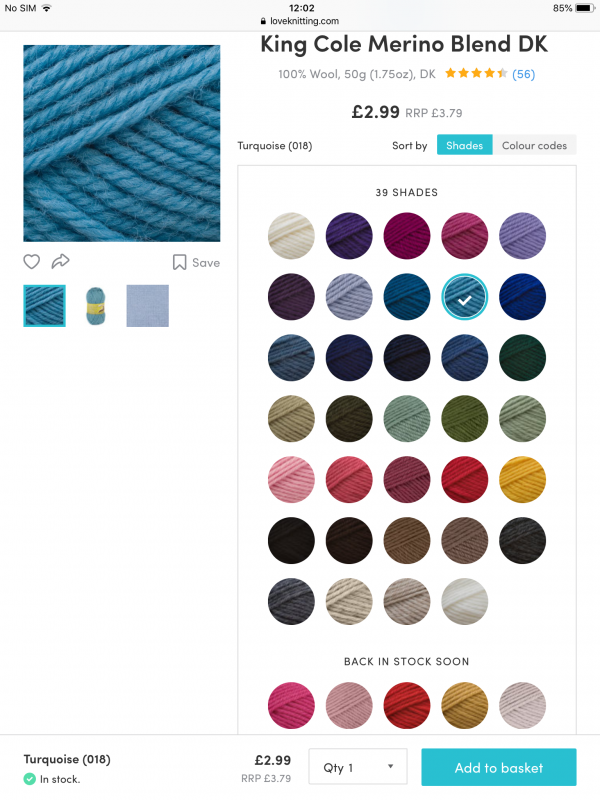The image size is (600, 800).
Task: Tap the loveknitting.com address bar
Action: 300,21
